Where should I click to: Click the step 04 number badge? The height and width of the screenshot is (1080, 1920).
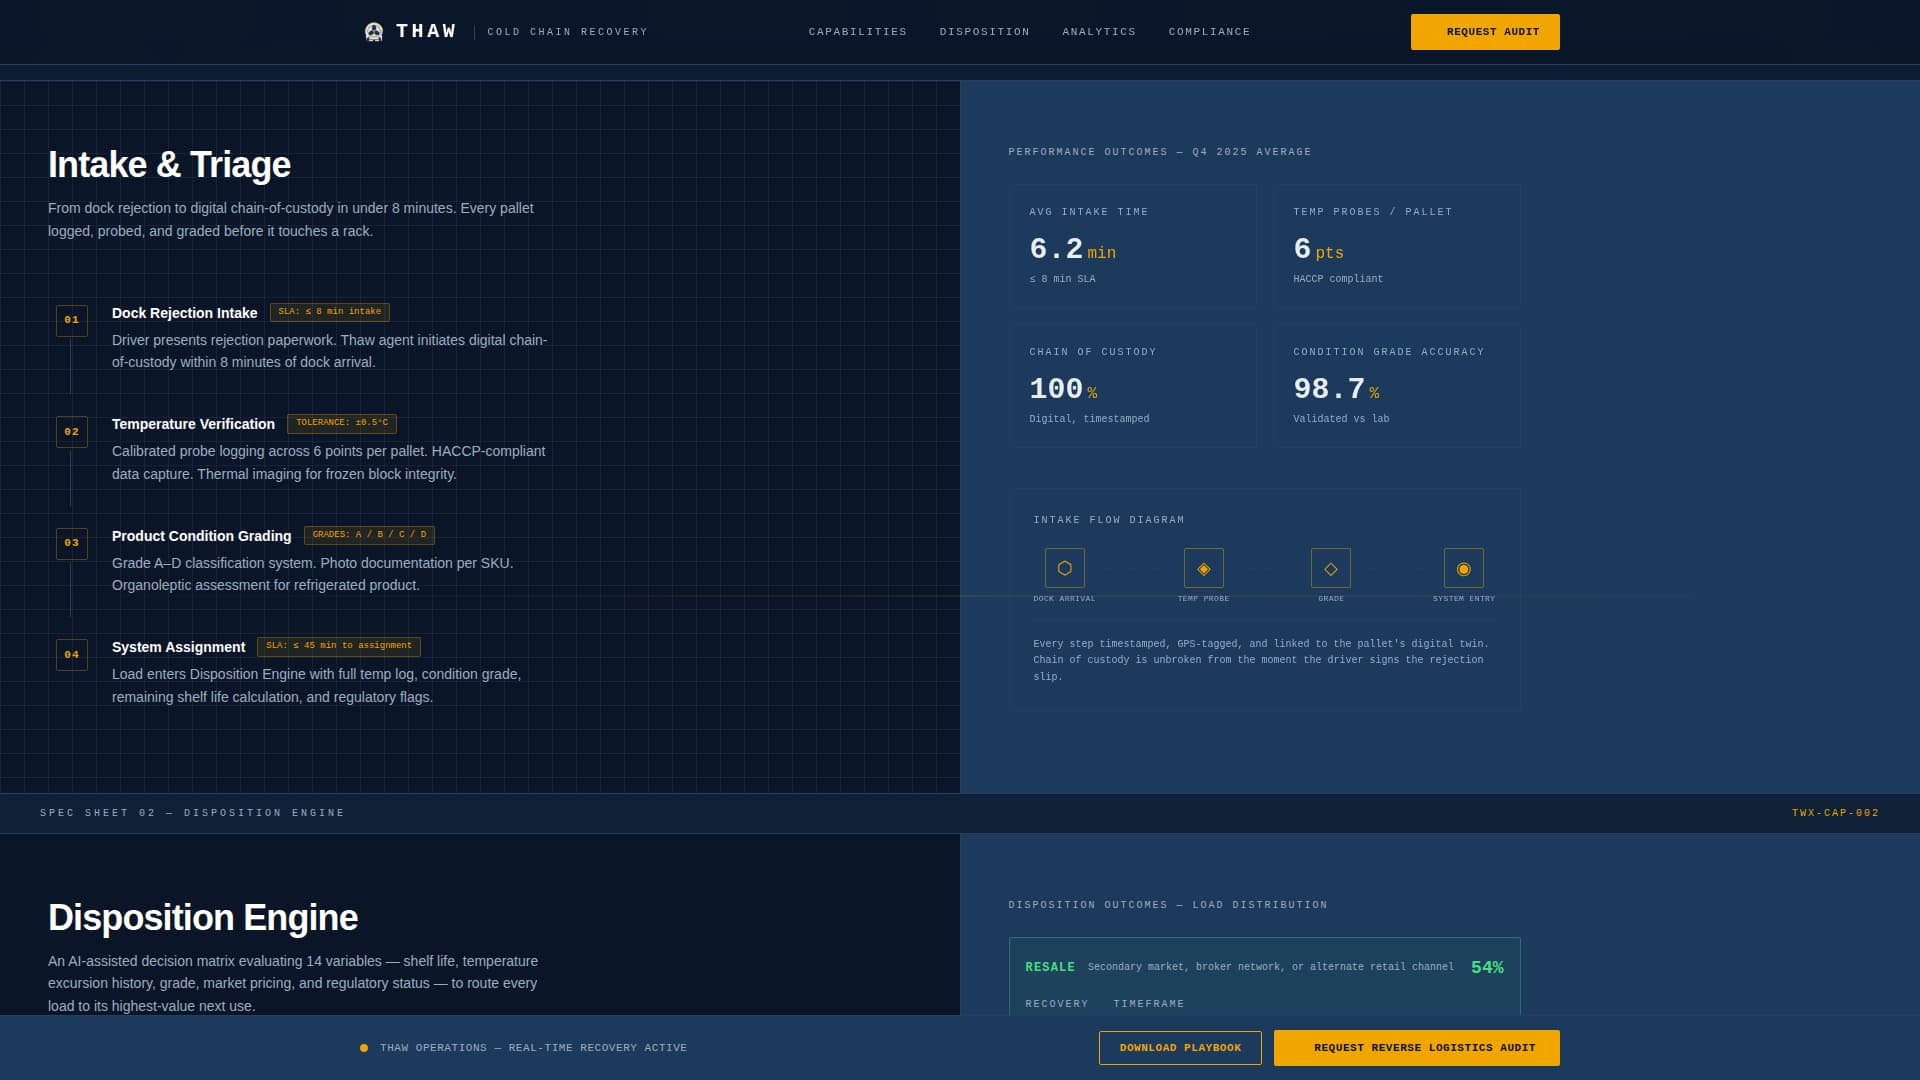click(x=72, y=655)
